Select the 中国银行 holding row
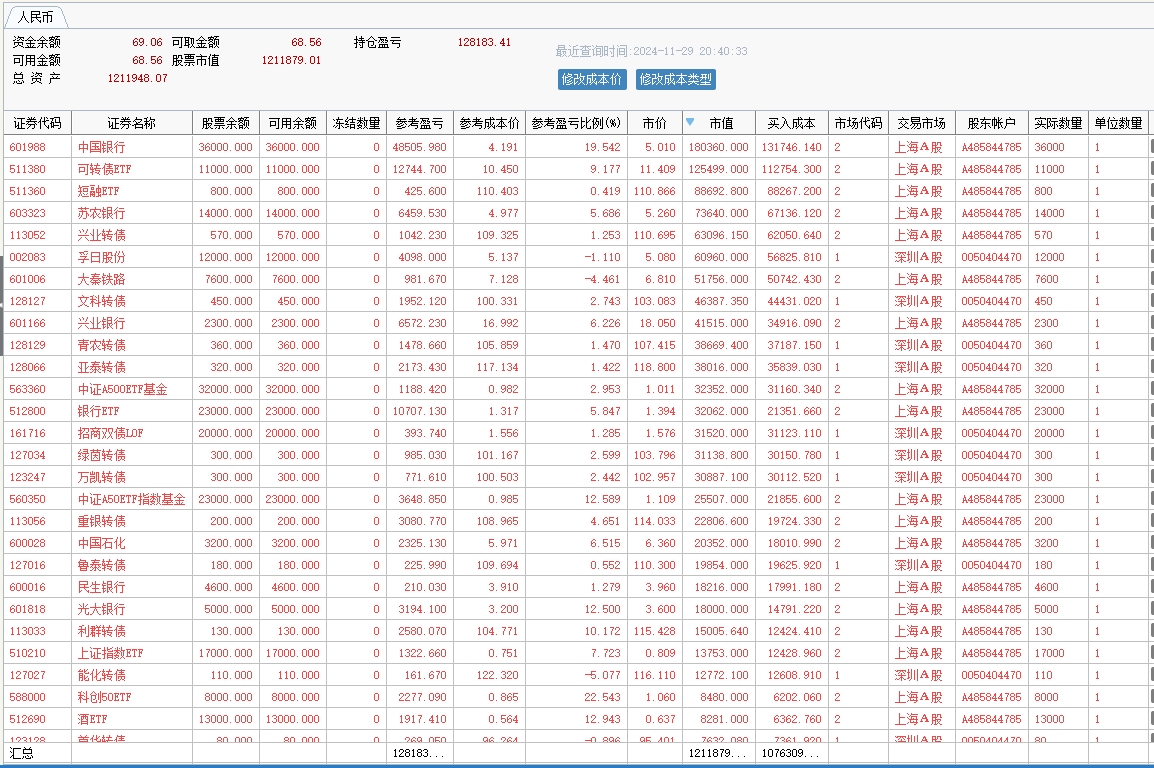Viewport: 1154px width, 768px height. [102, 147]
